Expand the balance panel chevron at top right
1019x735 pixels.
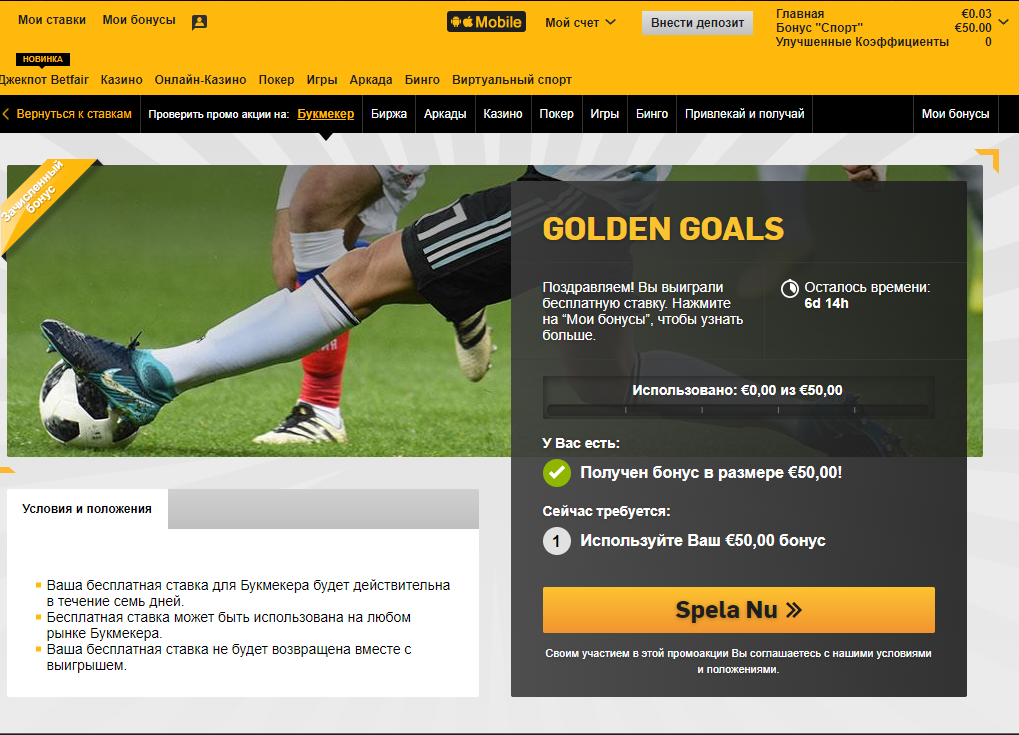1004,21
